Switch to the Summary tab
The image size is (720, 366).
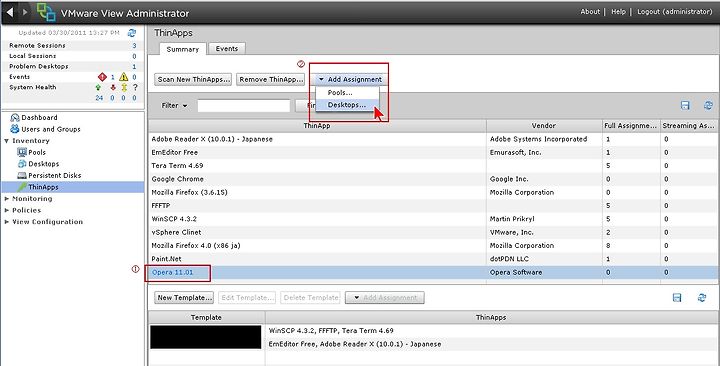pyautogui.click(x=182, y=49)
